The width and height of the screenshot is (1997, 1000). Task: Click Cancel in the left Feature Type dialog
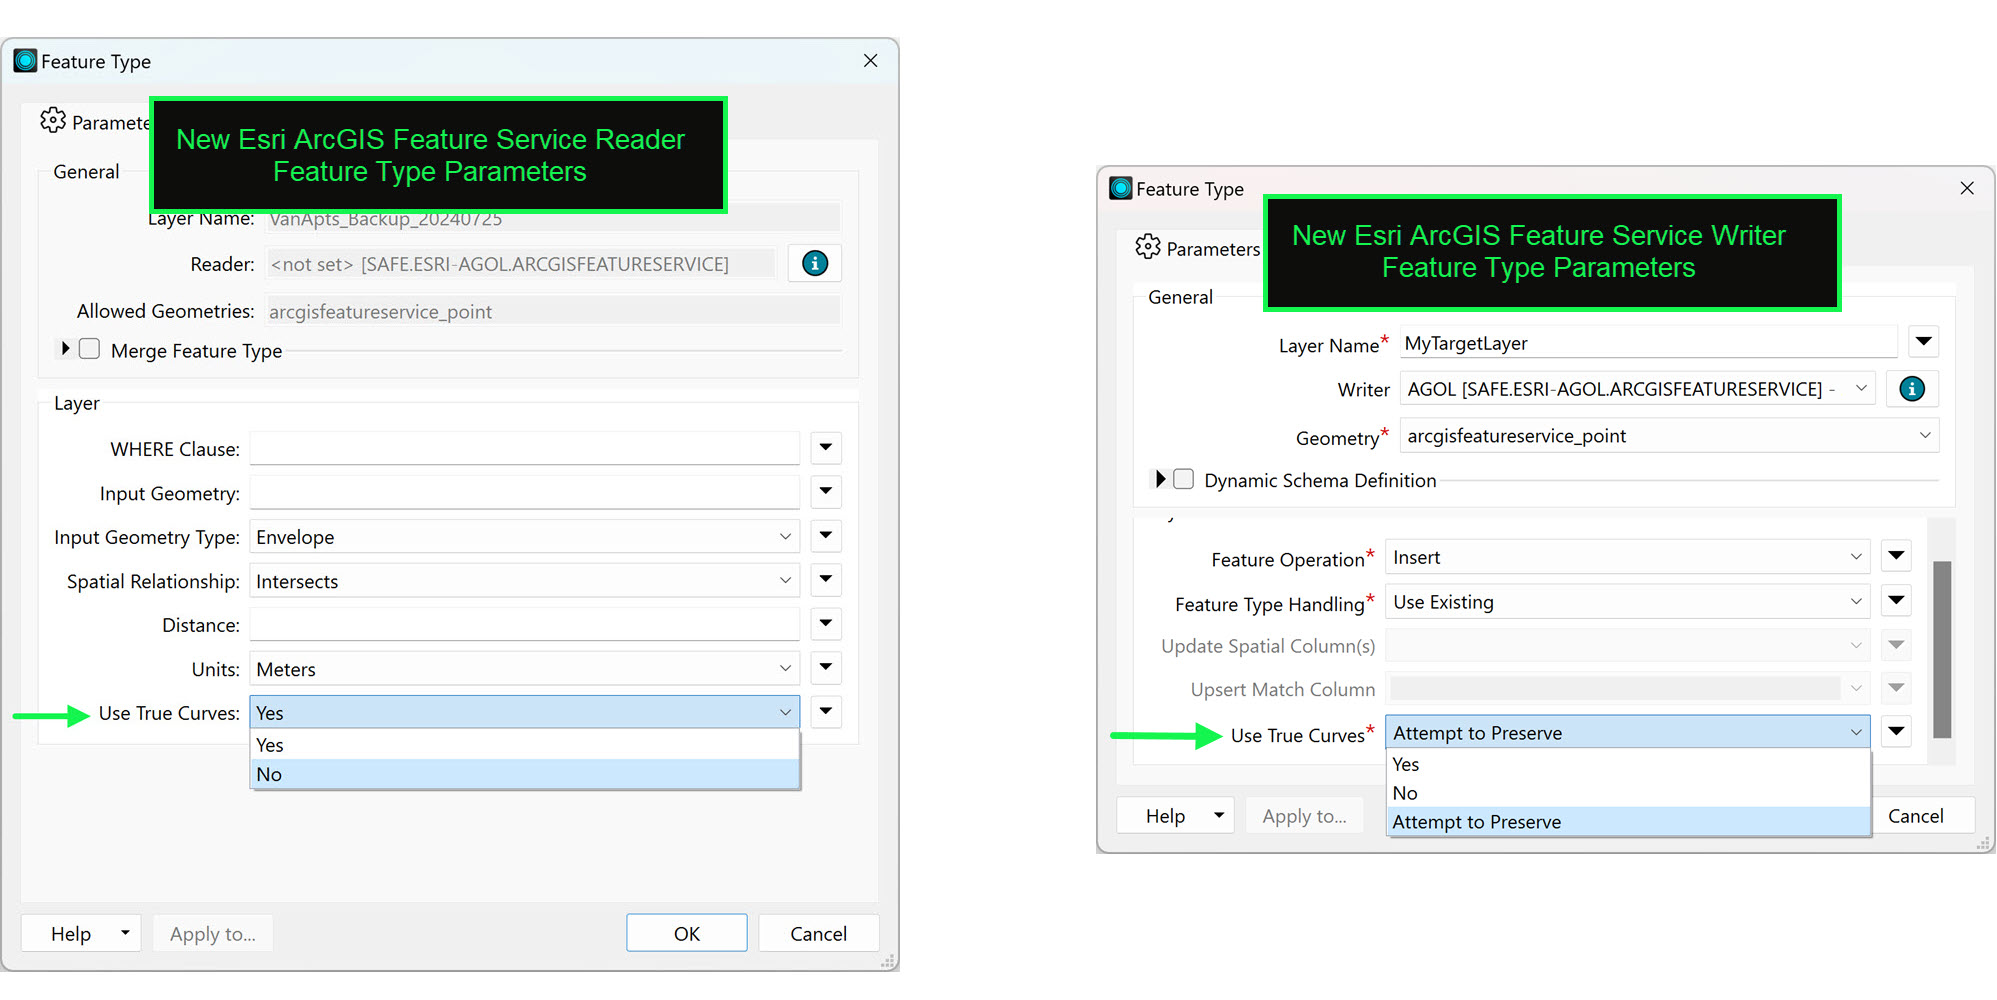coord(818,933)
